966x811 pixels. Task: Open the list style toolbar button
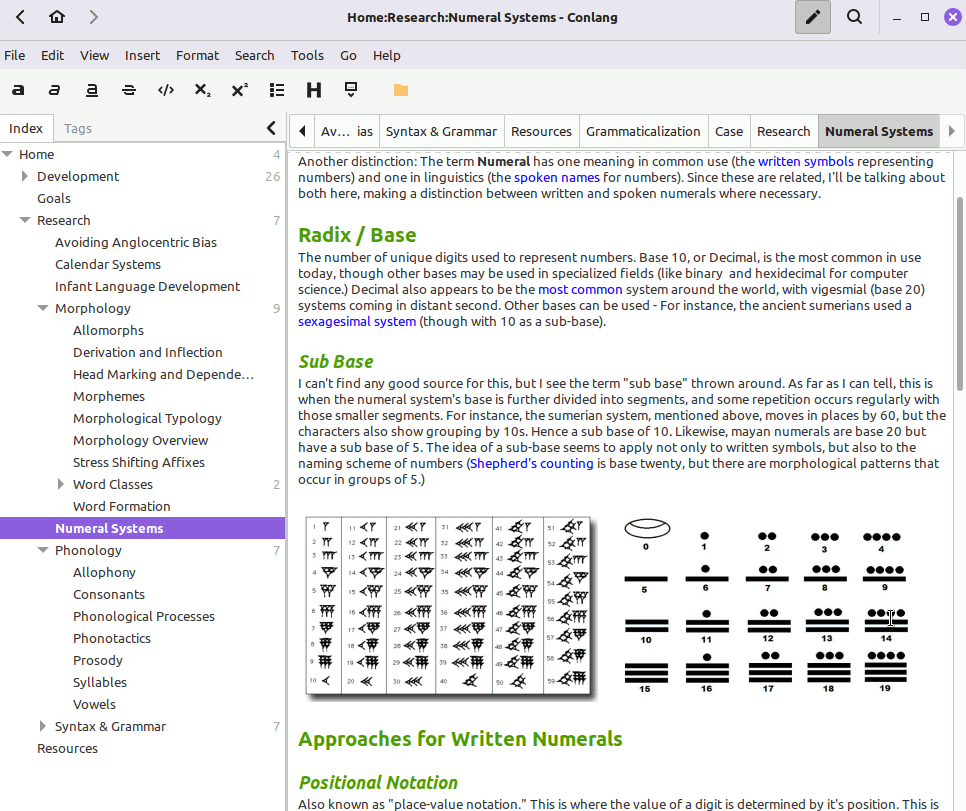point(277,90)
